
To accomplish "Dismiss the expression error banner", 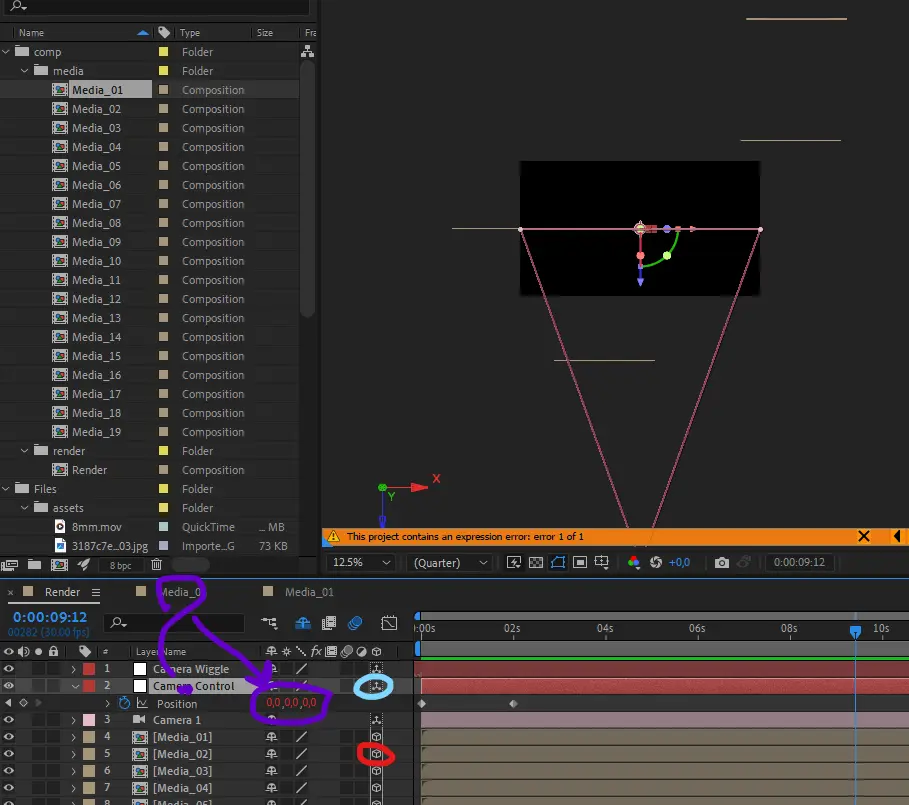I will pyautogui.click(x=864, y=537).
